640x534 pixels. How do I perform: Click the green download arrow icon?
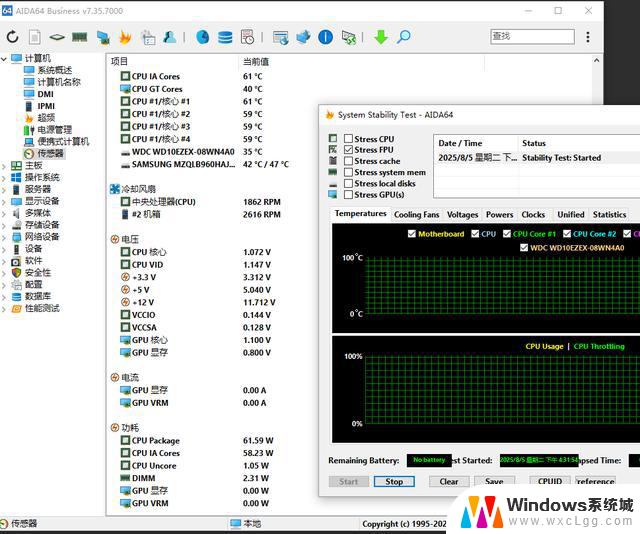(x=381, y=37)
